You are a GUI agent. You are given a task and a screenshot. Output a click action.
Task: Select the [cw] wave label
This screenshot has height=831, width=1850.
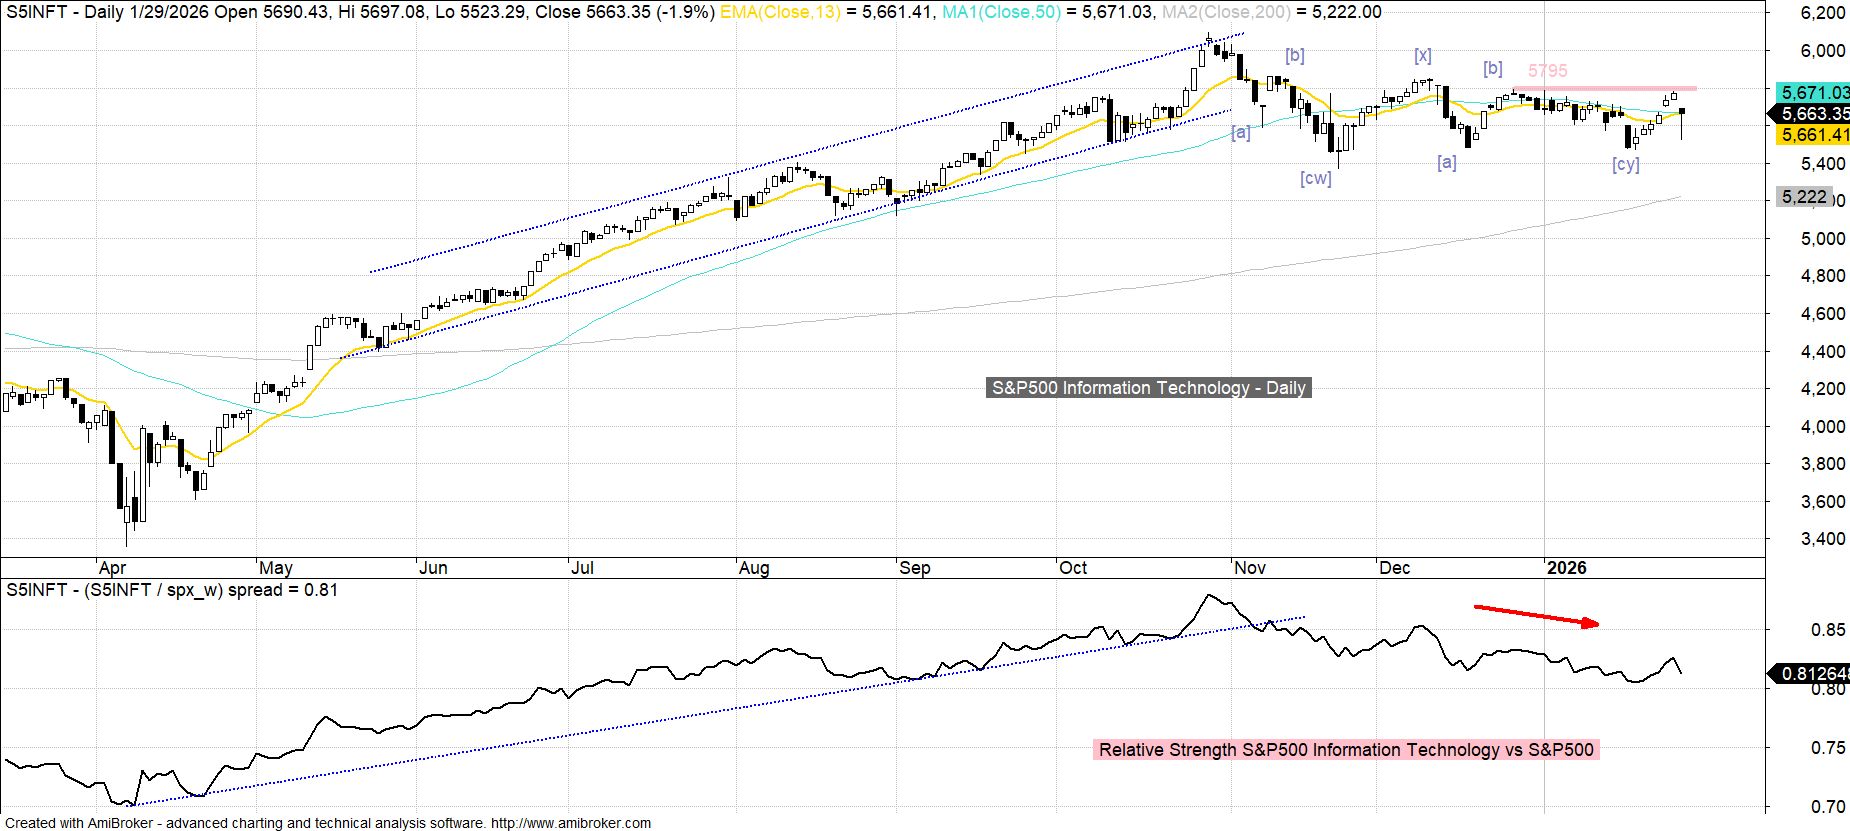pyautogui.click(x=1315, y=178)
